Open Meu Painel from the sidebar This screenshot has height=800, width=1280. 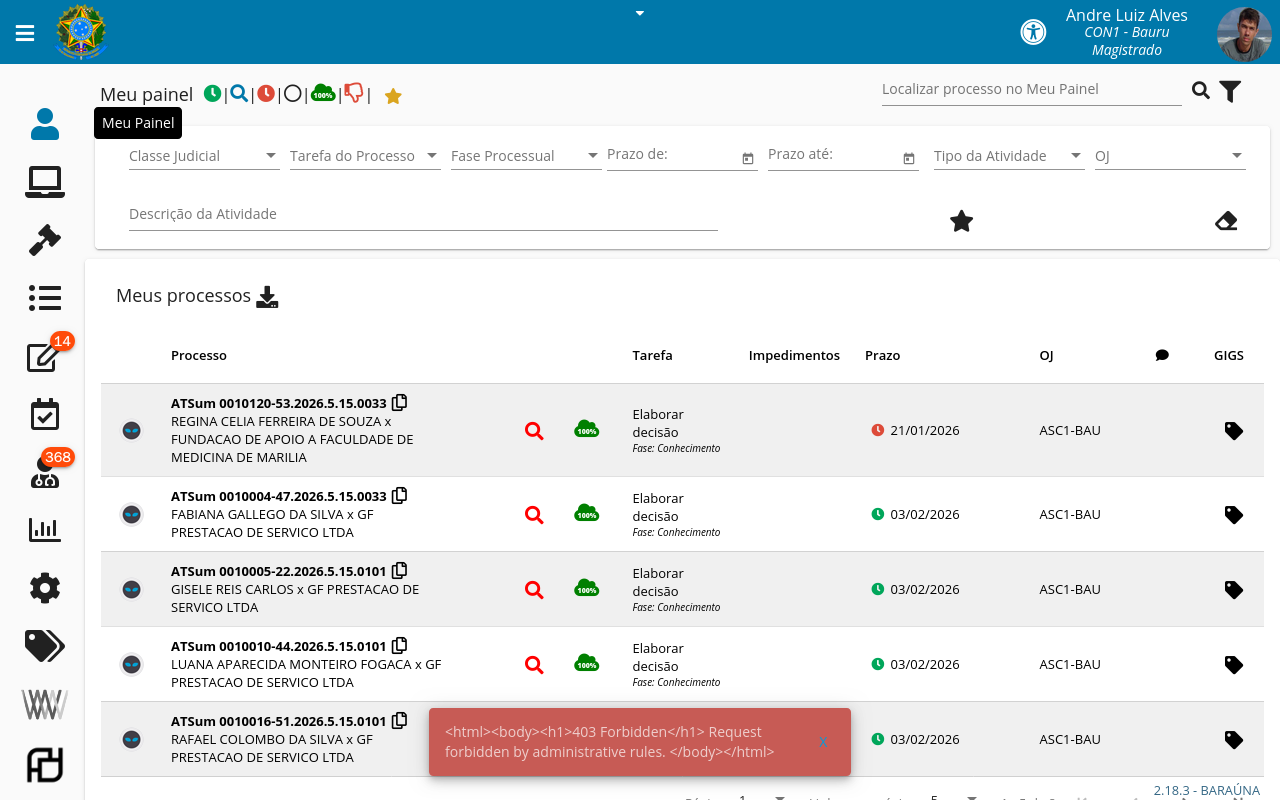click(x=45, y=124)
